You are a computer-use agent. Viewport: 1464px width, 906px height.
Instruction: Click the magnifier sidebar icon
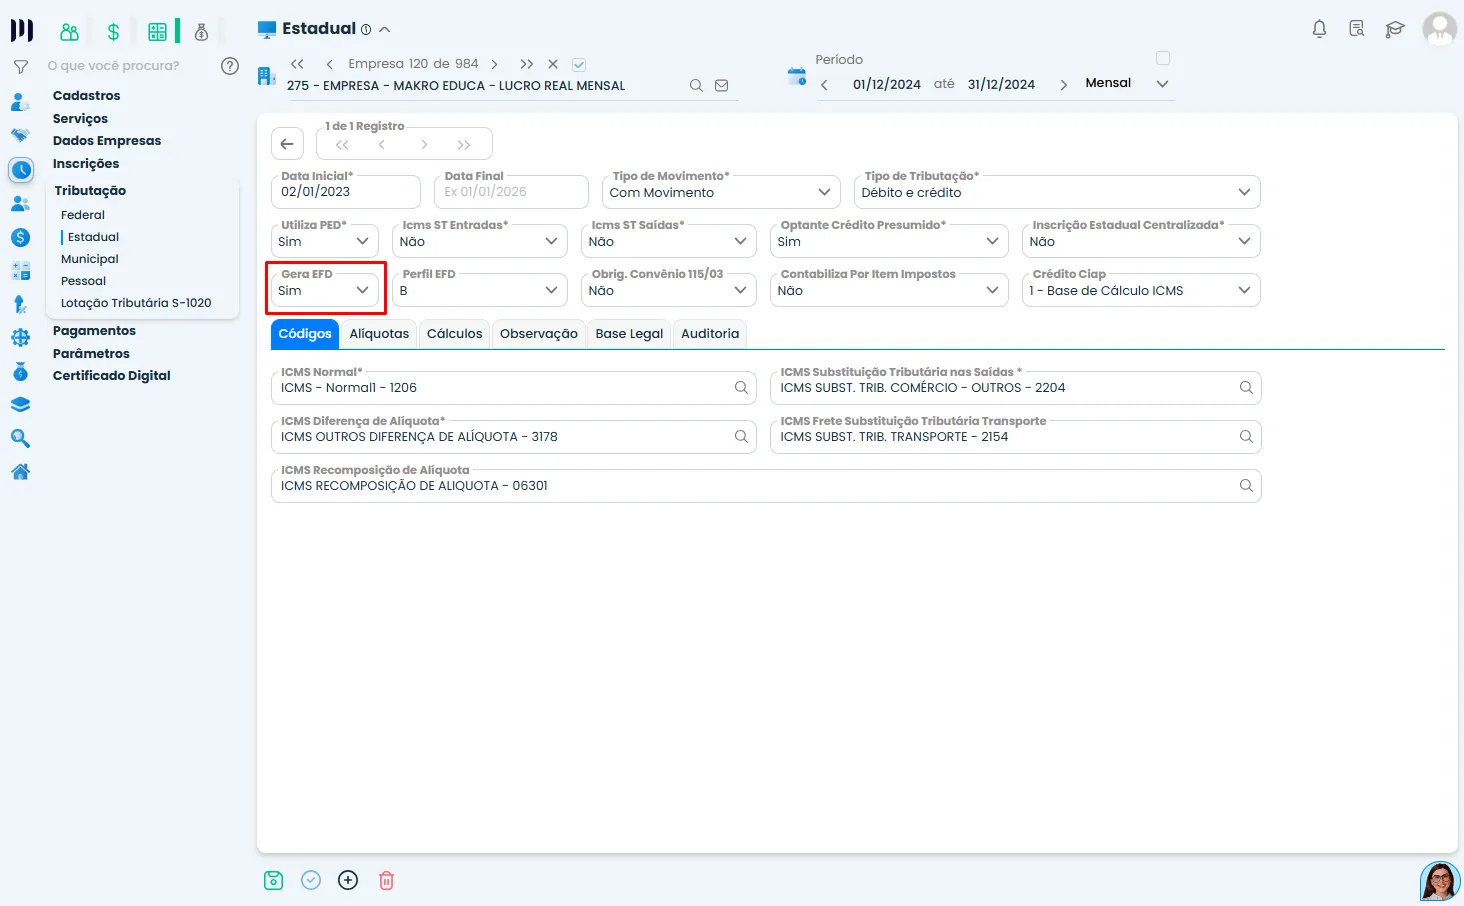pyautogui.click(x=20, y=438)
